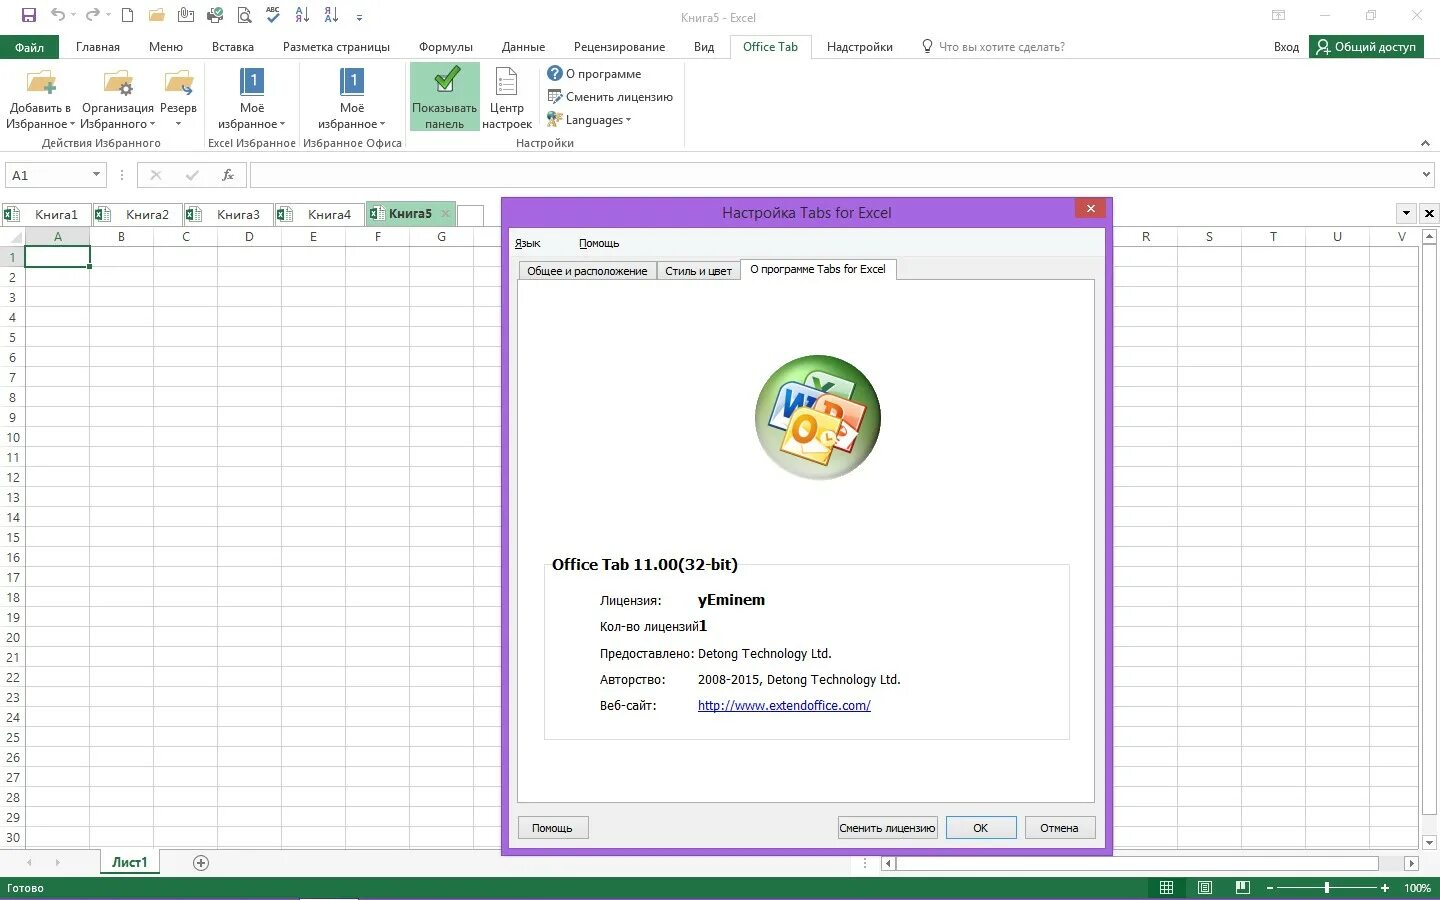Add a new sheet with the plus icon
The height and width of the screenshot is (900, 1440).
tap(201, 863)
